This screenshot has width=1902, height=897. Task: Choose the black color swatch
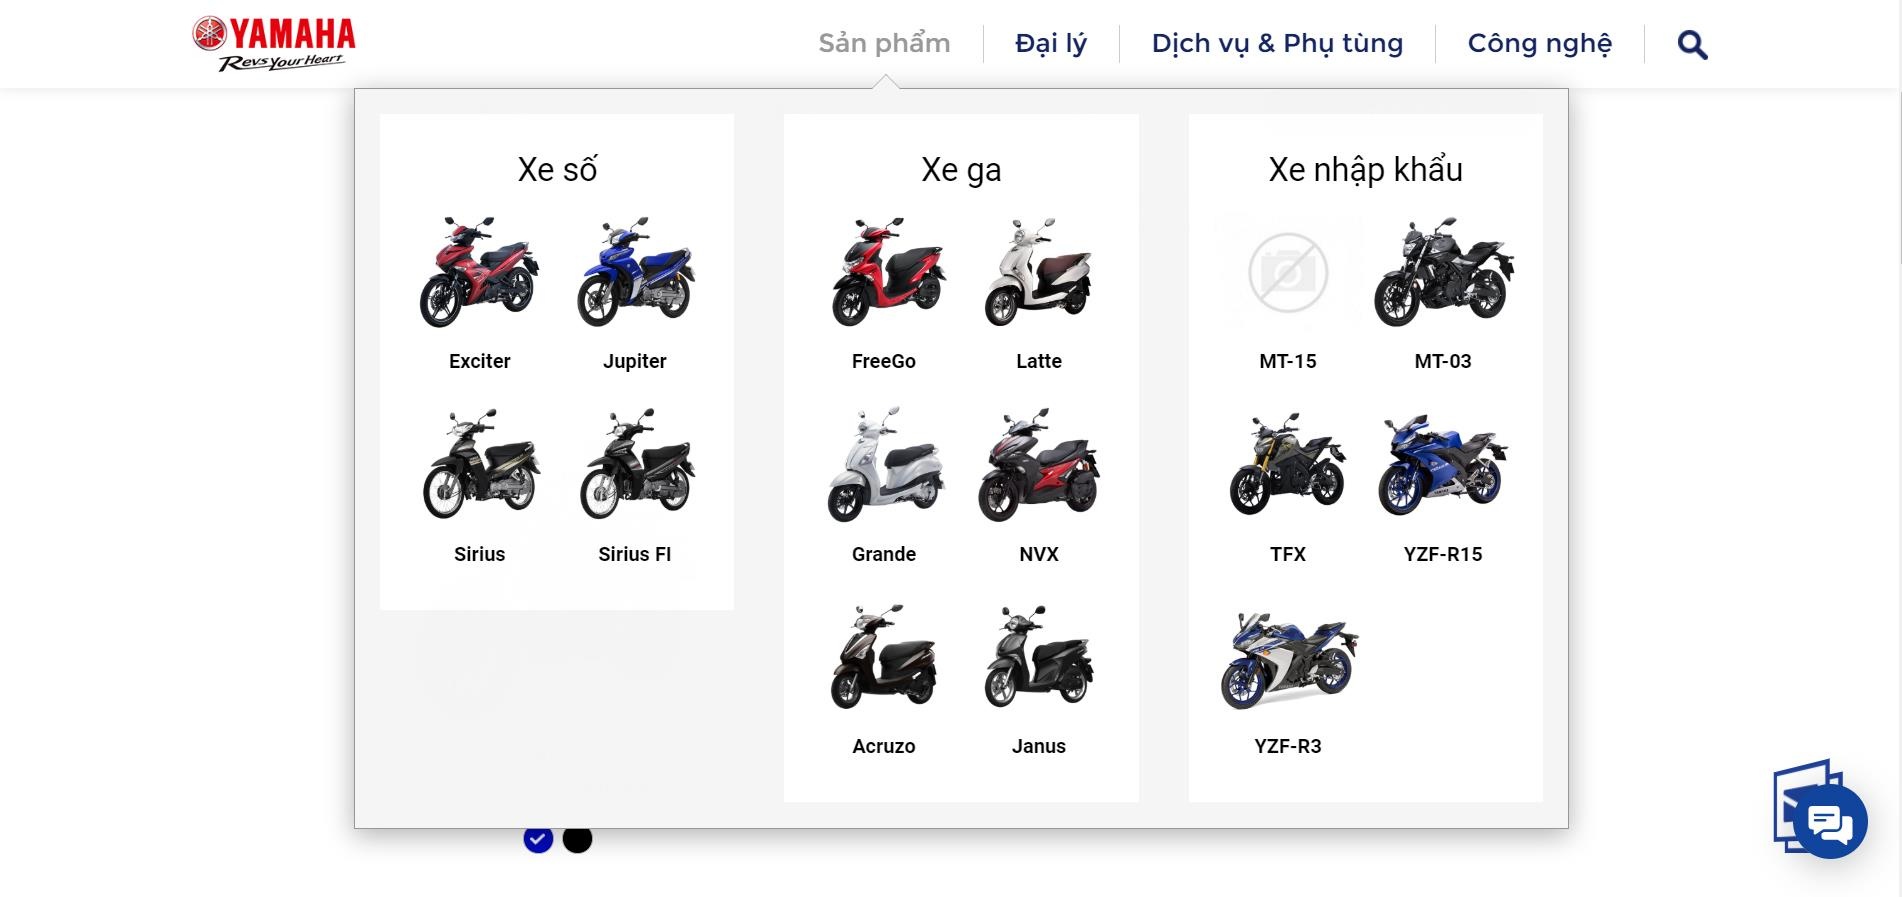click(x=577, y=838)
